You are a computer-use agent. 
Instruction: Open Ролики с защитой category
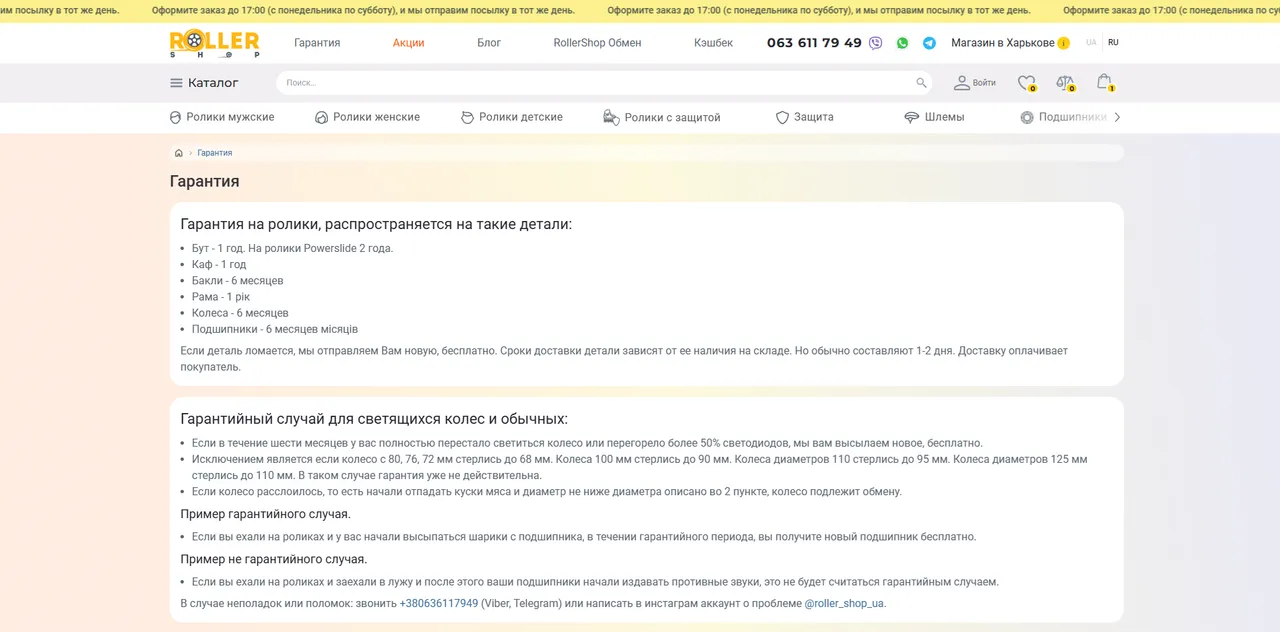pyautogui.click(x=661, y=117)
